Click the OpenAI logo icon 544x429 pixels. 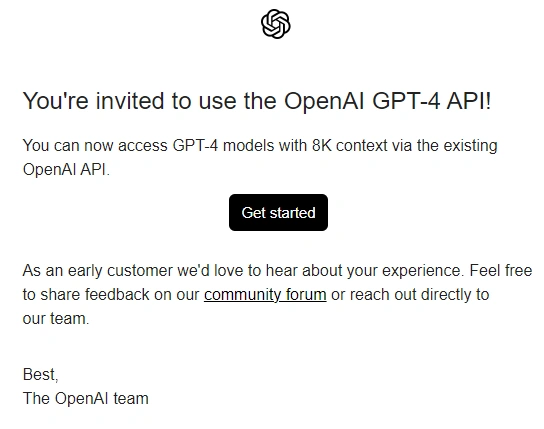click(x=275, y=24)
